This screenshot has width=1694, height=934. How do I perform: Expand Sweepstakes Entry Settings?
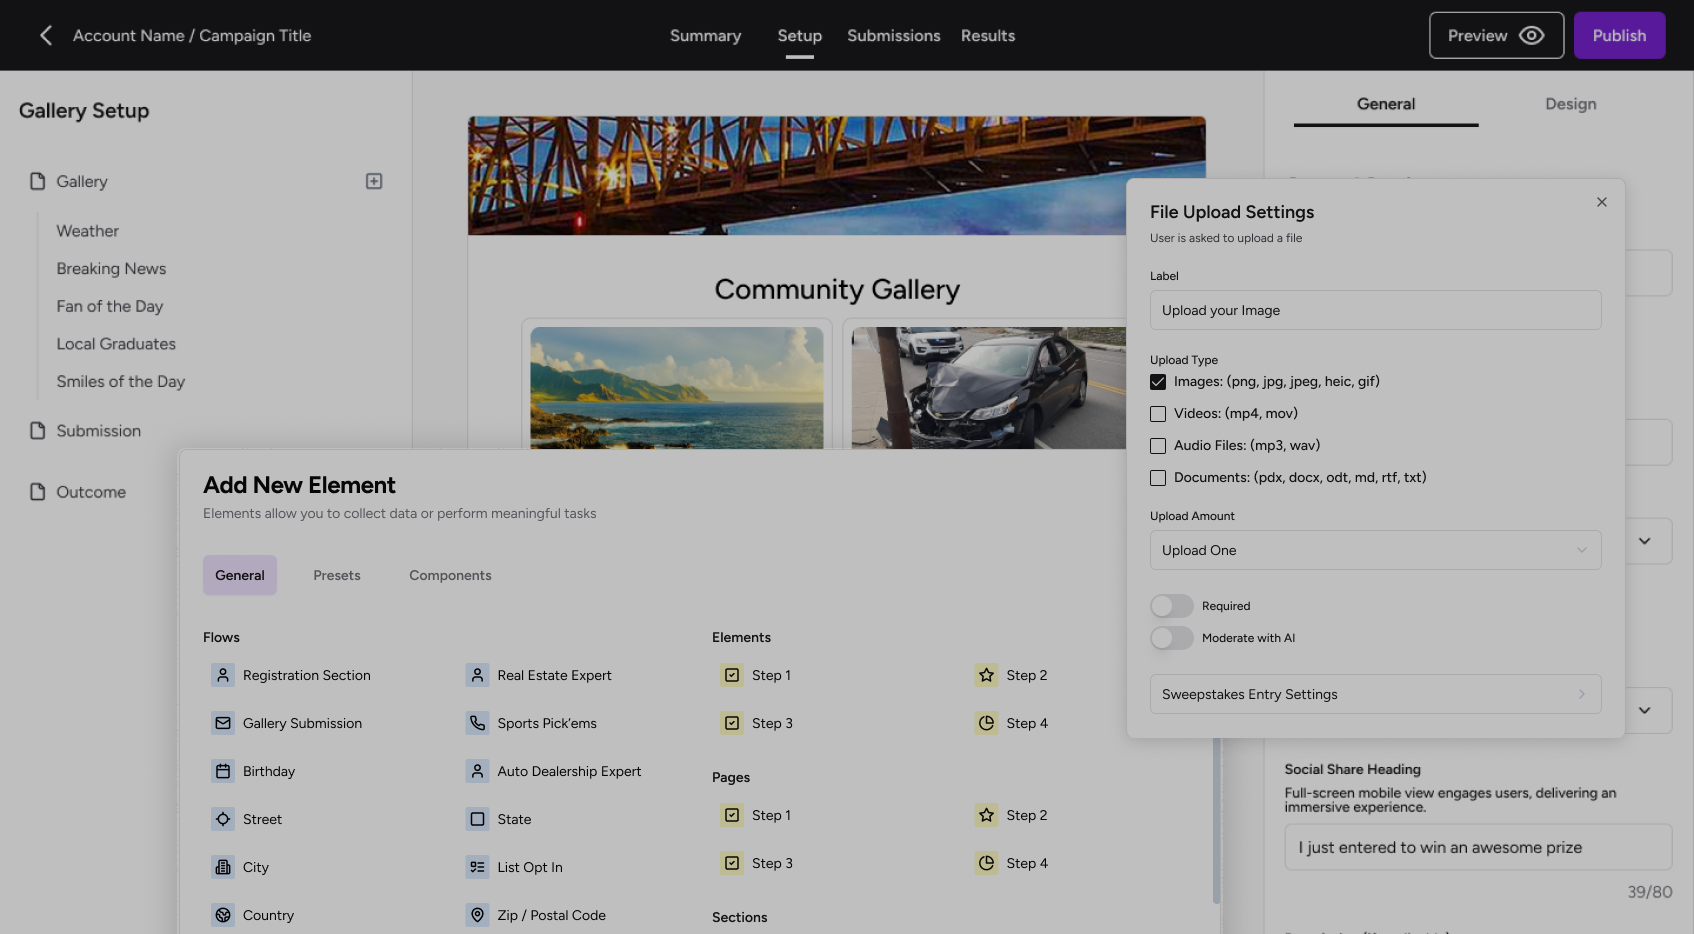point(1375,694)
